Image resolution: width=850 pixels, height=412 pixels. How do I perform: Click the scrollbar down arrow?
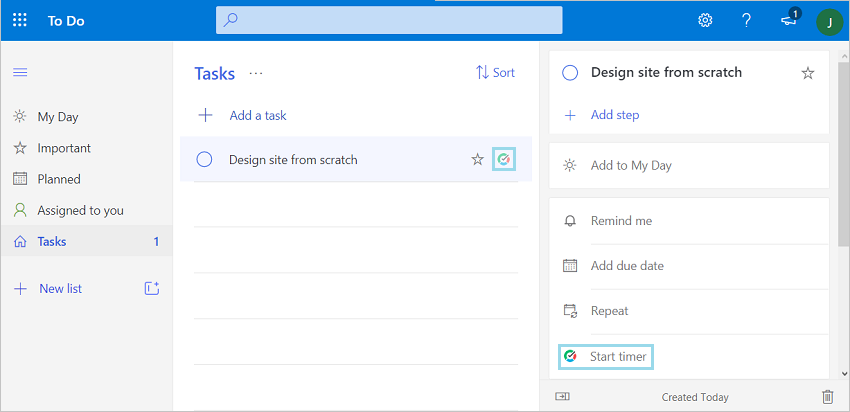(x=843, y=374)
